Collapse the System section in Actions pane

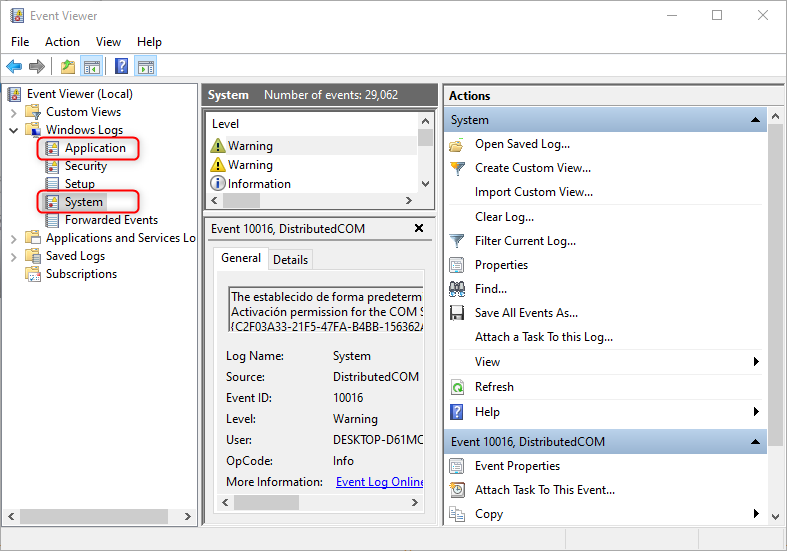point(757,120)
